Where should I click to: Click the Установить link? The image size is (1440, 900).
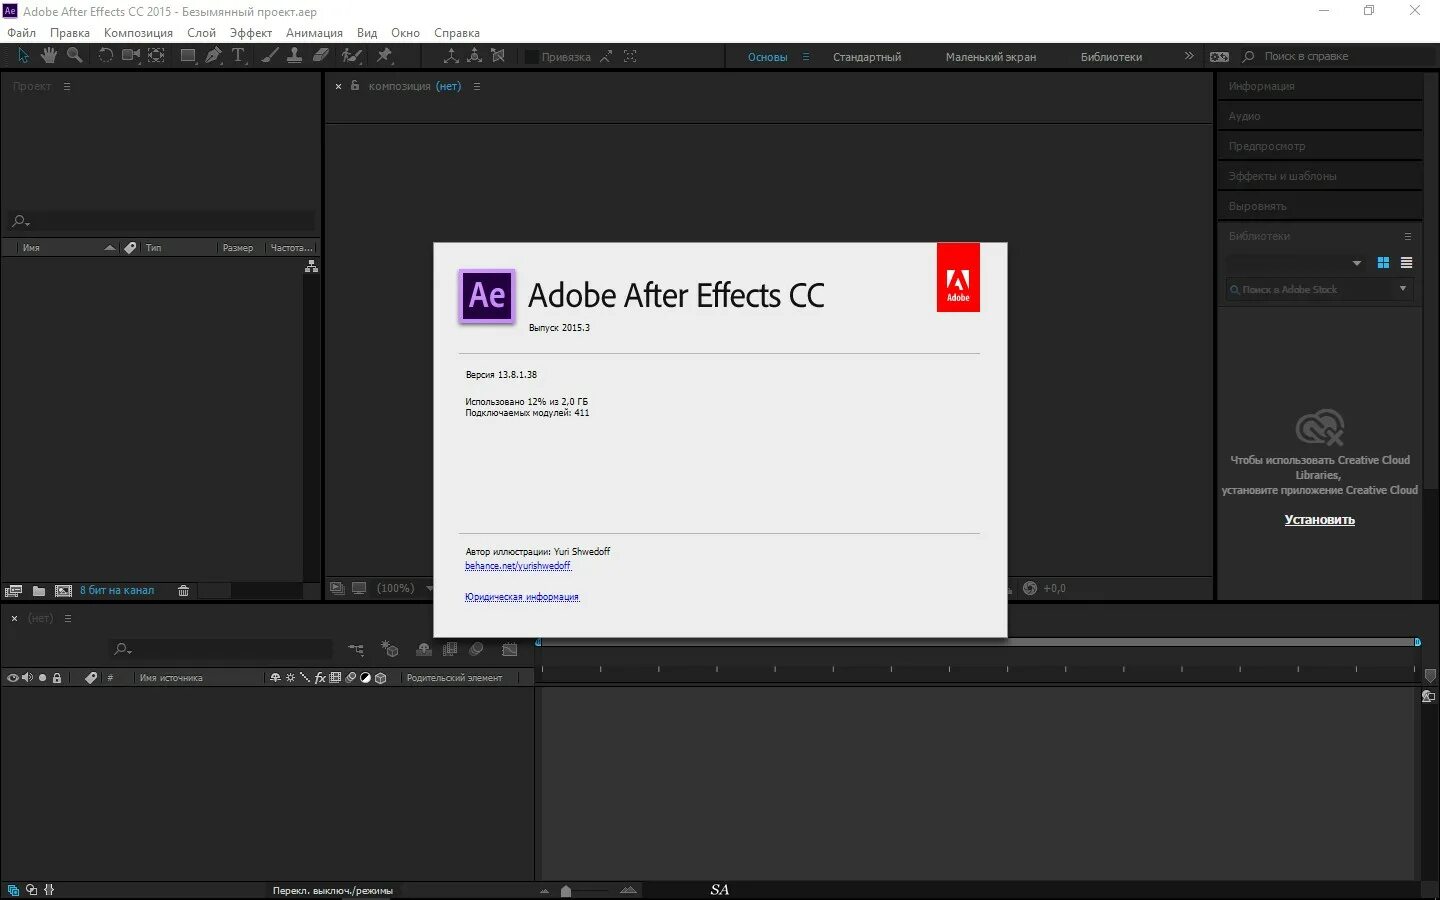coord(1320,520)
